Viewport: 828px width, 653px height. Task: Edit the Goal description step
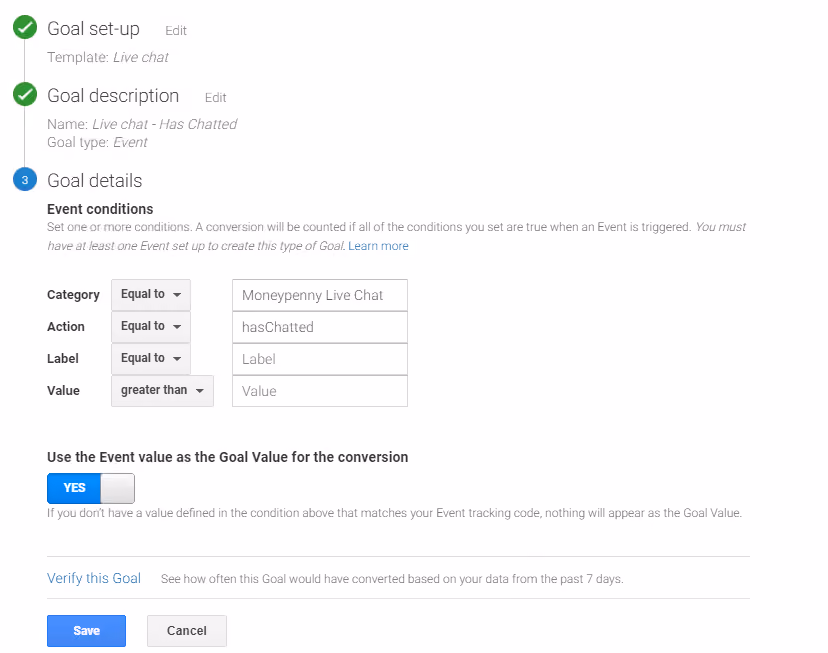click(x=215, y=98)
